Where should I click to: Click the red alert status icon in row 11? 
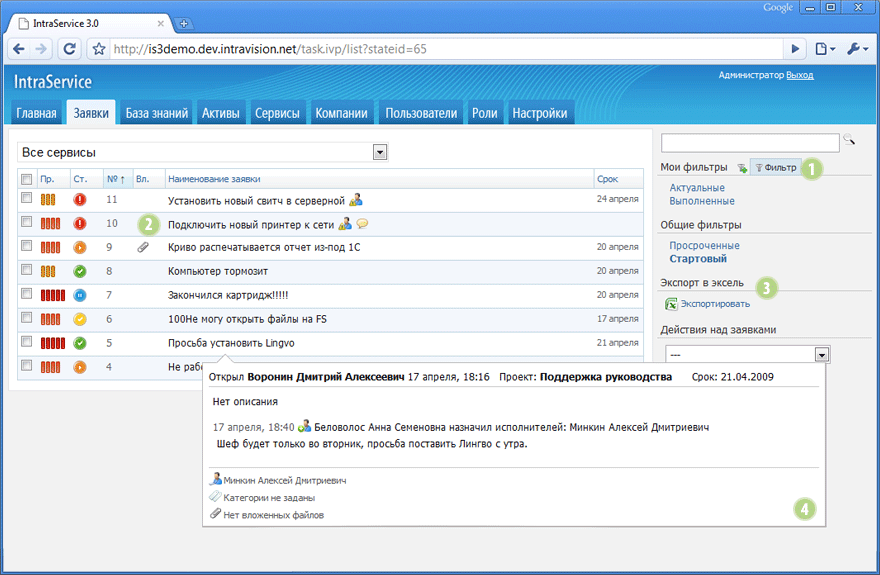click(80, 199)
